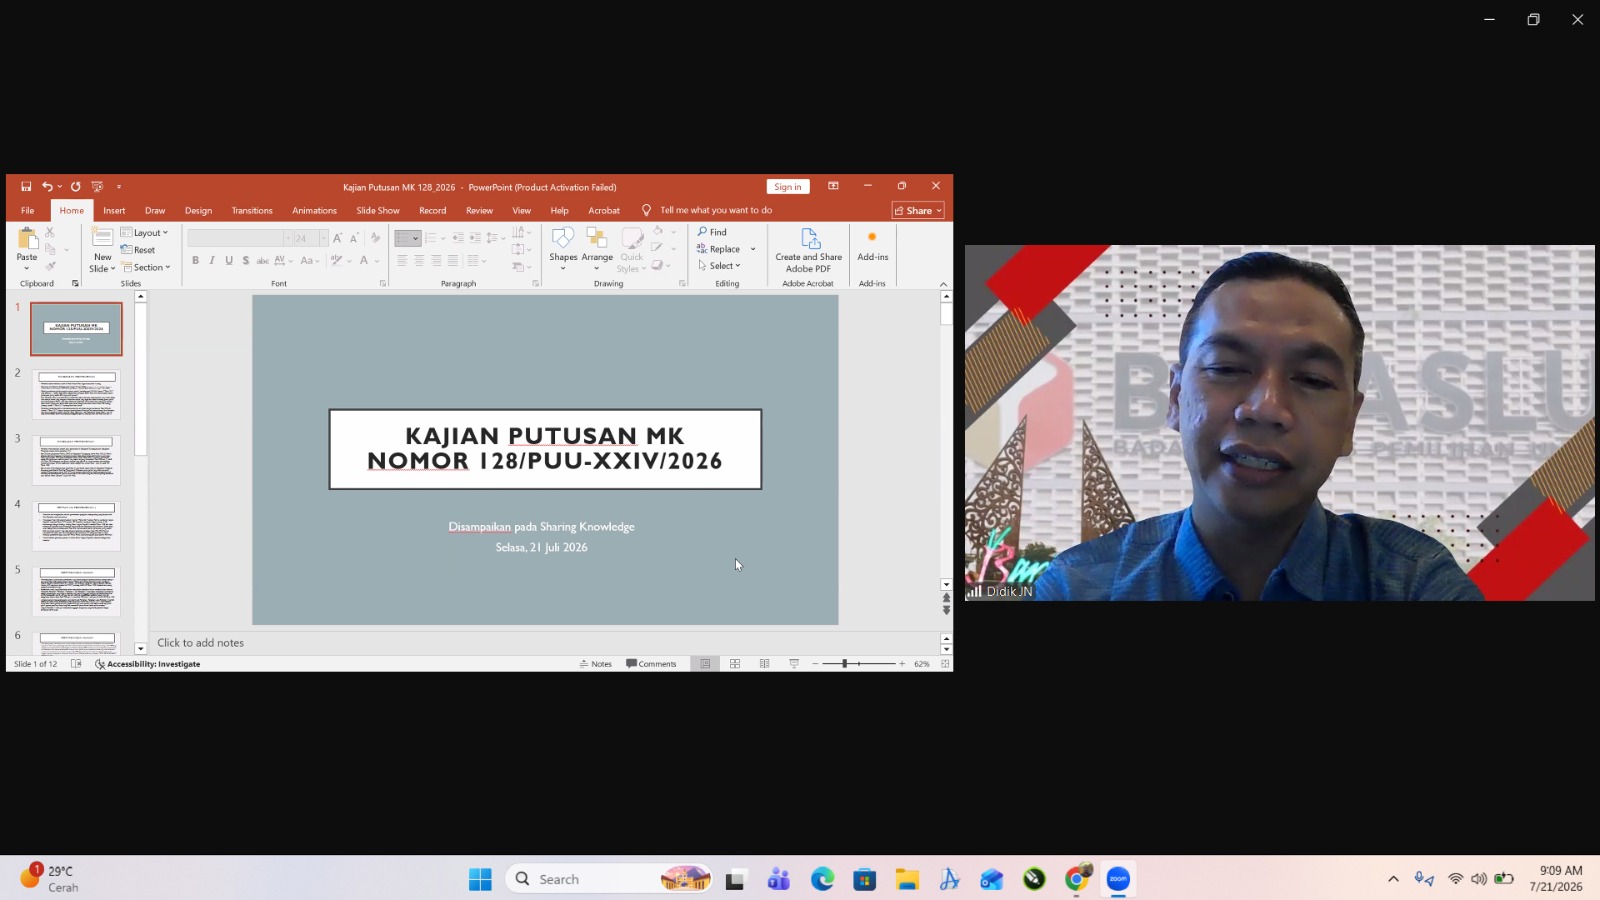The height and width of the screenshot is (900, 1600).
Task: Toggle the Comments pane
Action: coord(651,664)
